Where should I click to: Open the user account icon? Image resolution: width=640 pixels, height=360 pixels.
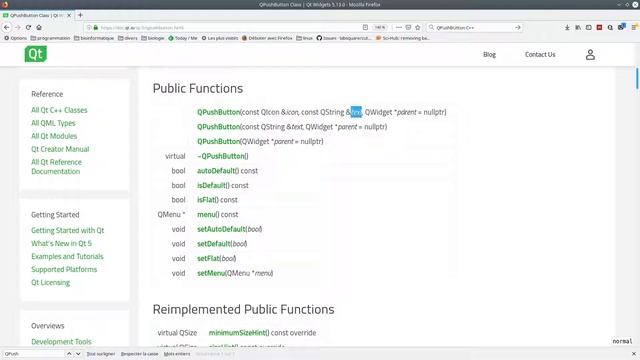590,55
